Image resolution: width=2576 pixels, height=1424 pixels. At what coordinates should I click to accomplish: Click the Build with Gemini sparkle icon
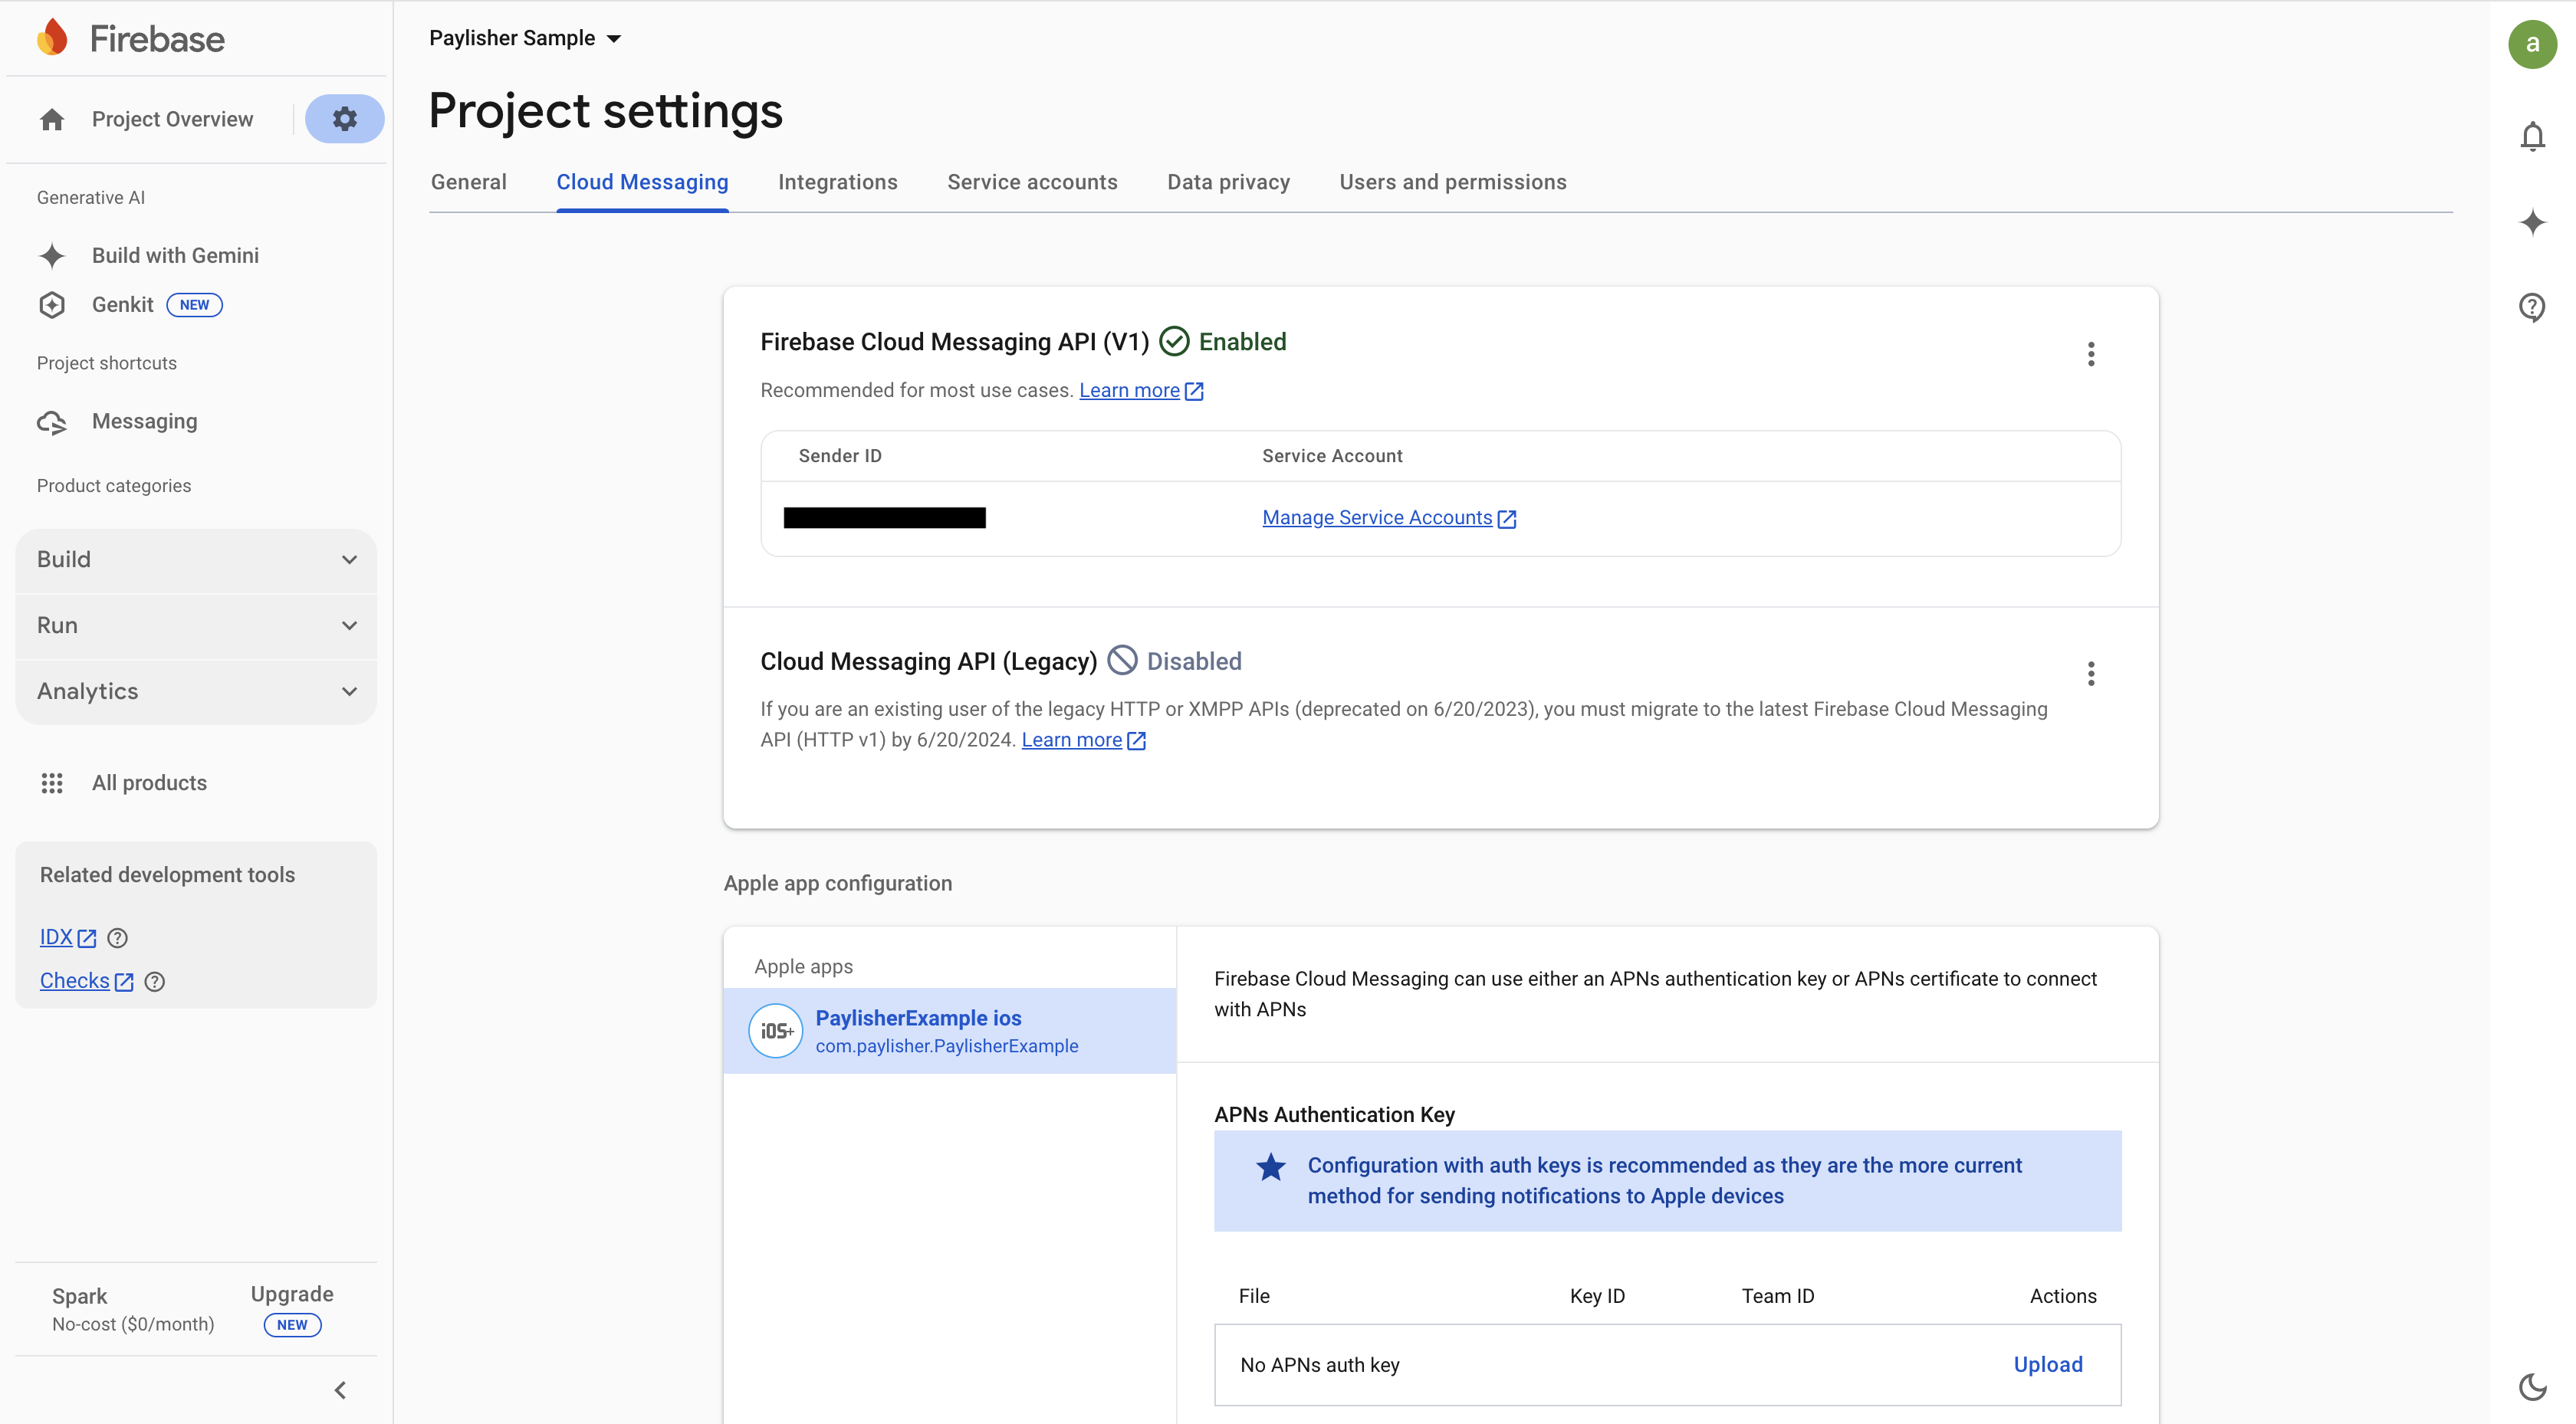pos(52,256)
